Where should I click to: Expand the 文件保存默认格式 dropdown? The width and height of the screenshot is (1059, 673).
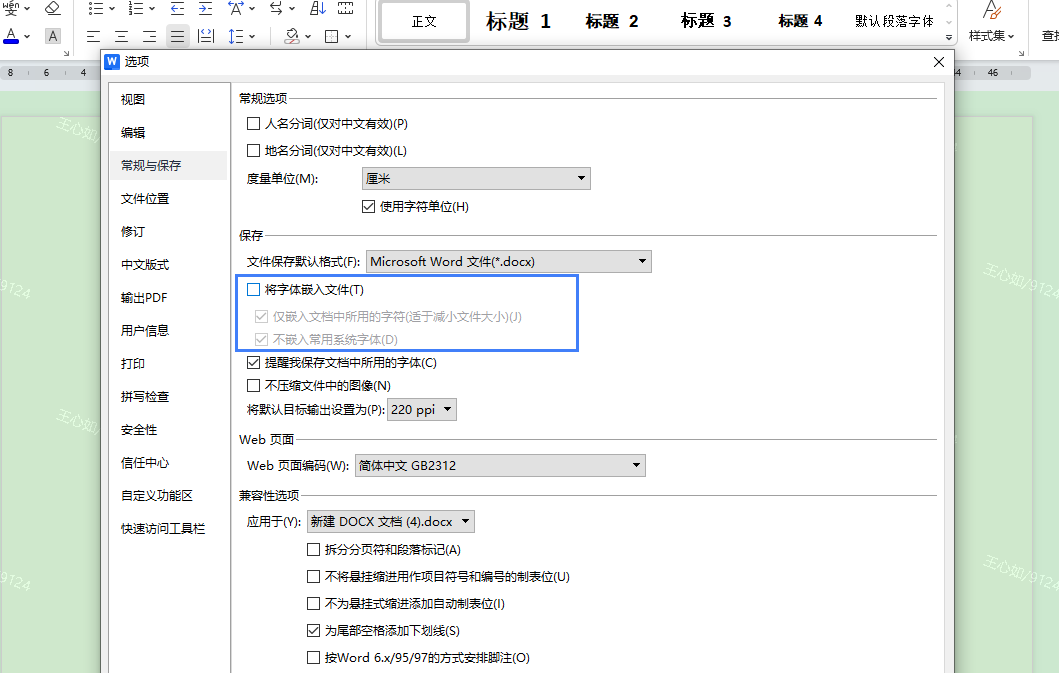pos(509,262)
